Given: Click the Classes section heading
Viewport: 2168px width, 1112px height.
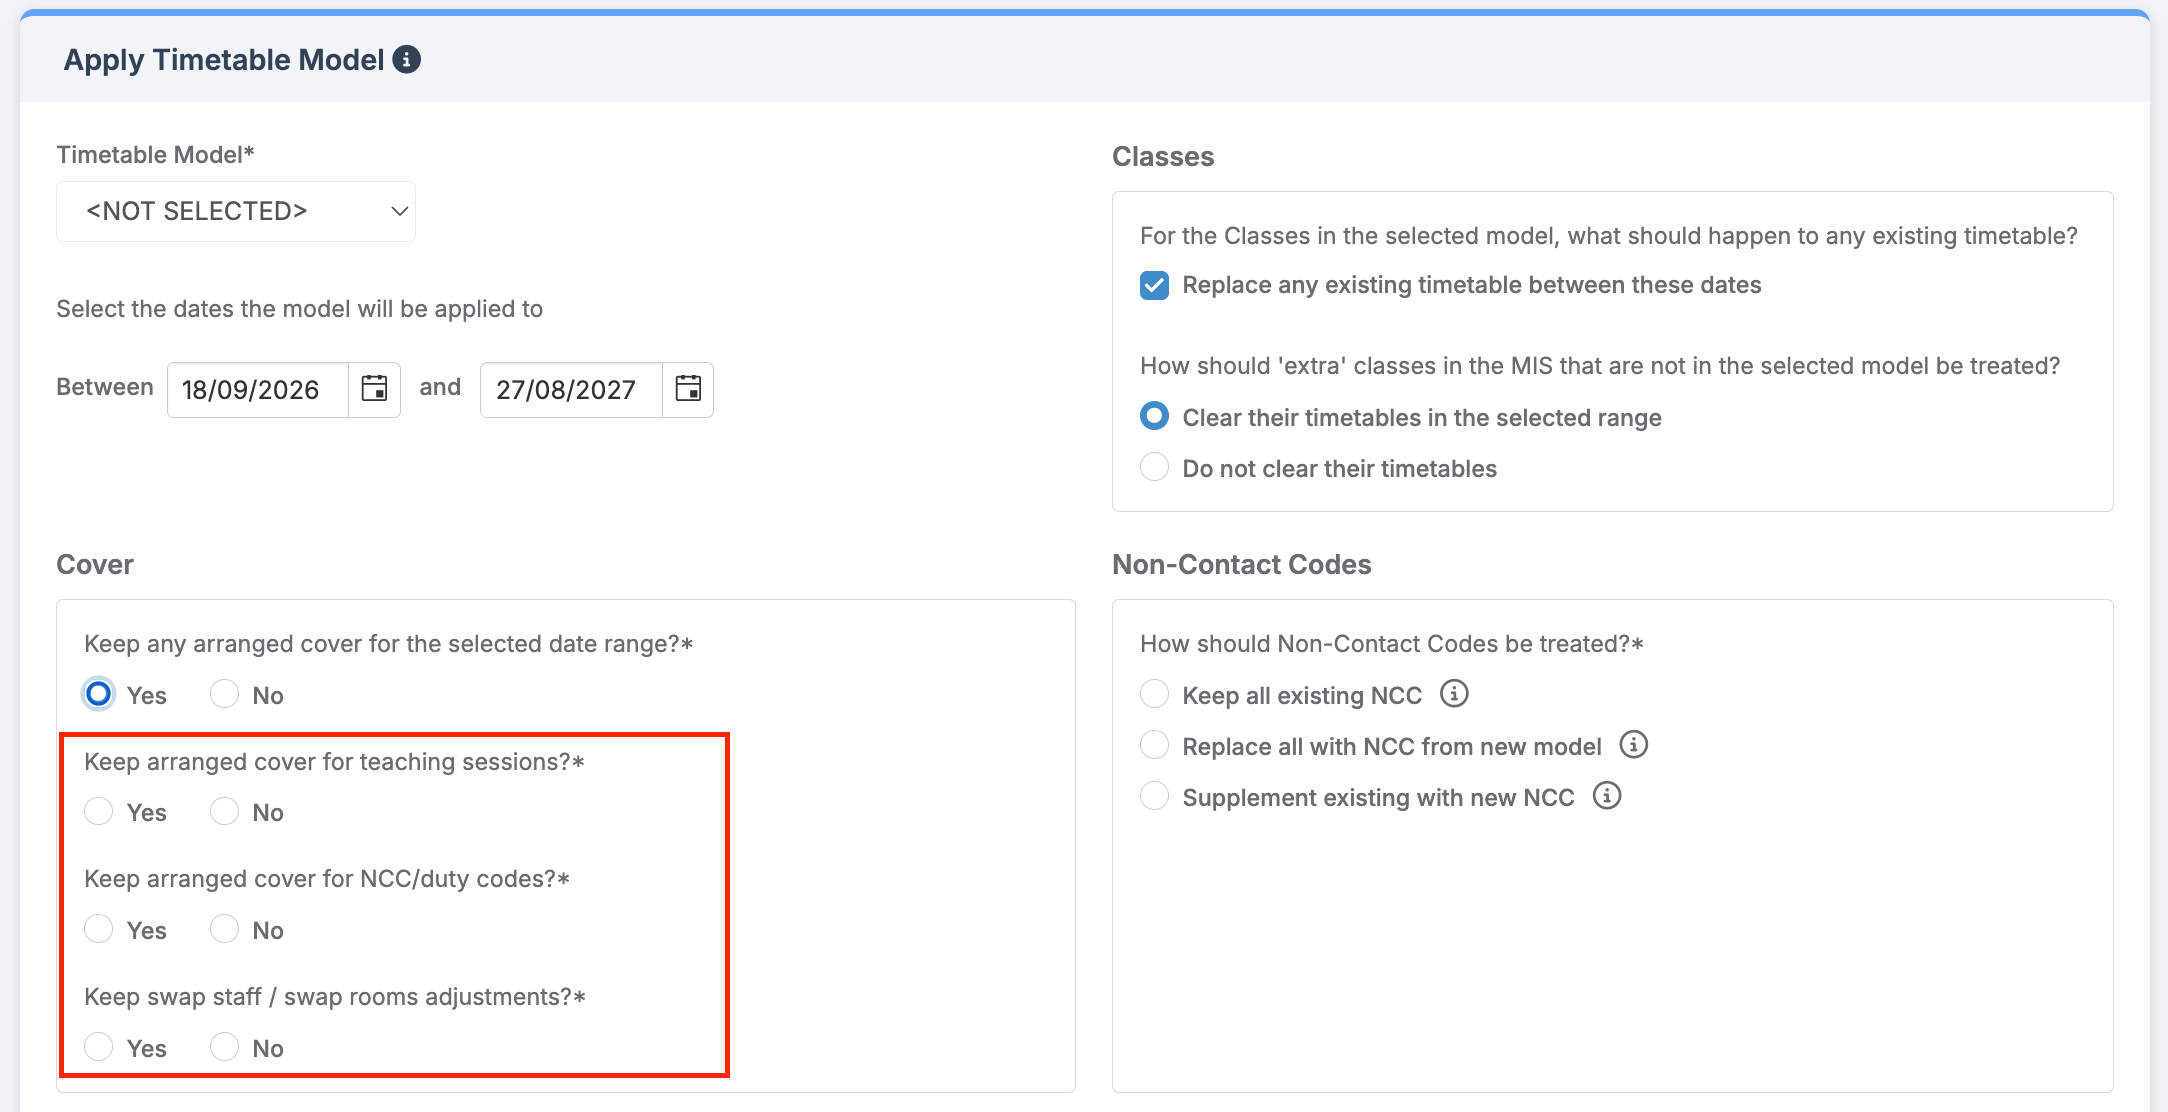Looking at the screenshot, I should point(1163,157).
